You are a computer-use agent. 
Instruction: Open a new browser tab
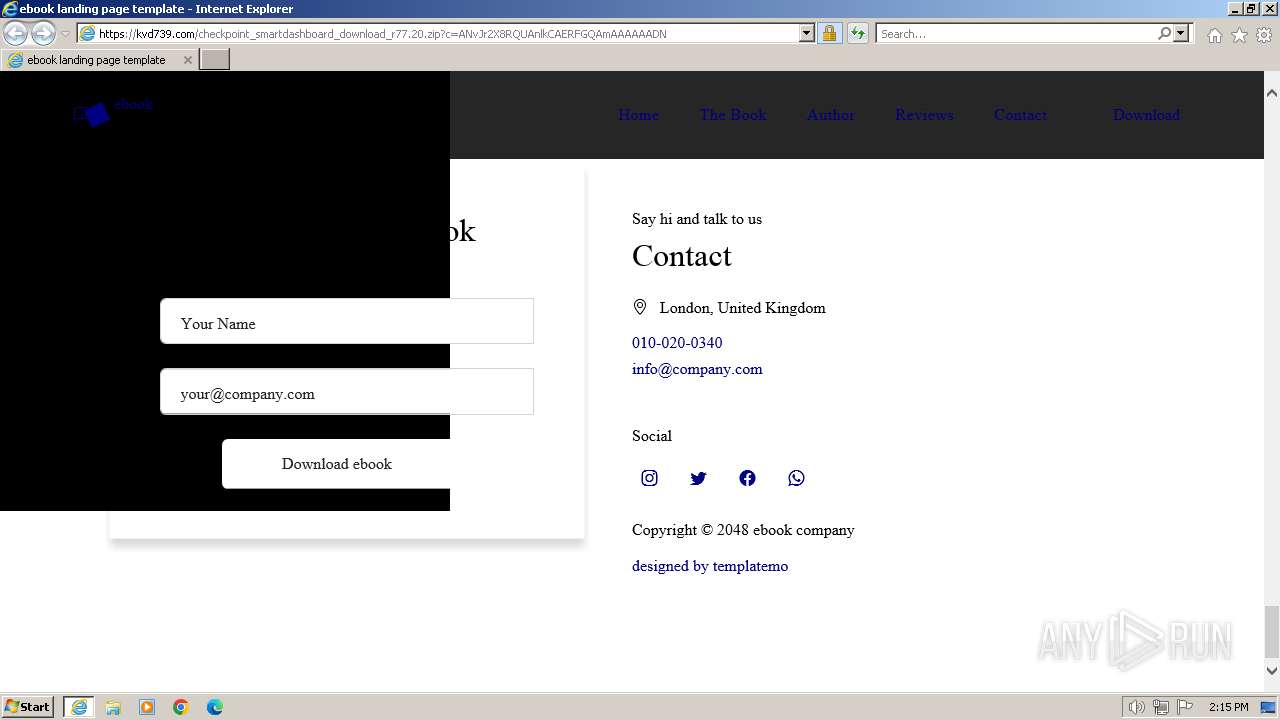[x=215, y=60]
